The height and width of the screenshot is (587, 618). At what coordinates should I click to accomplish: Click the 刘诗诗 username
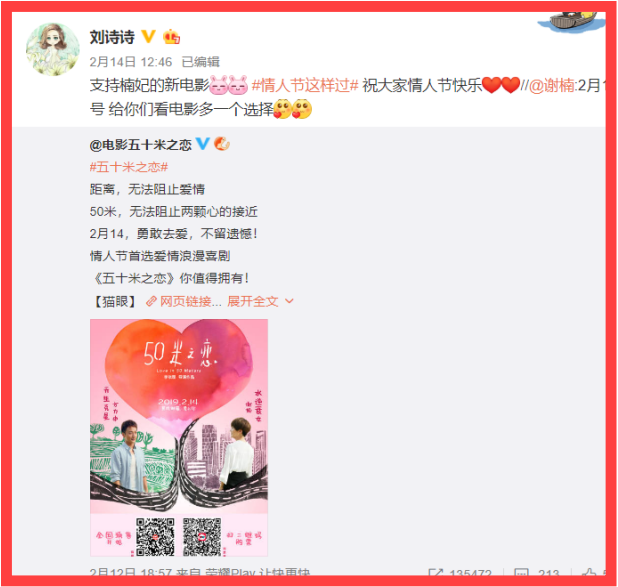pyautogui.click(x=112, y=37)
